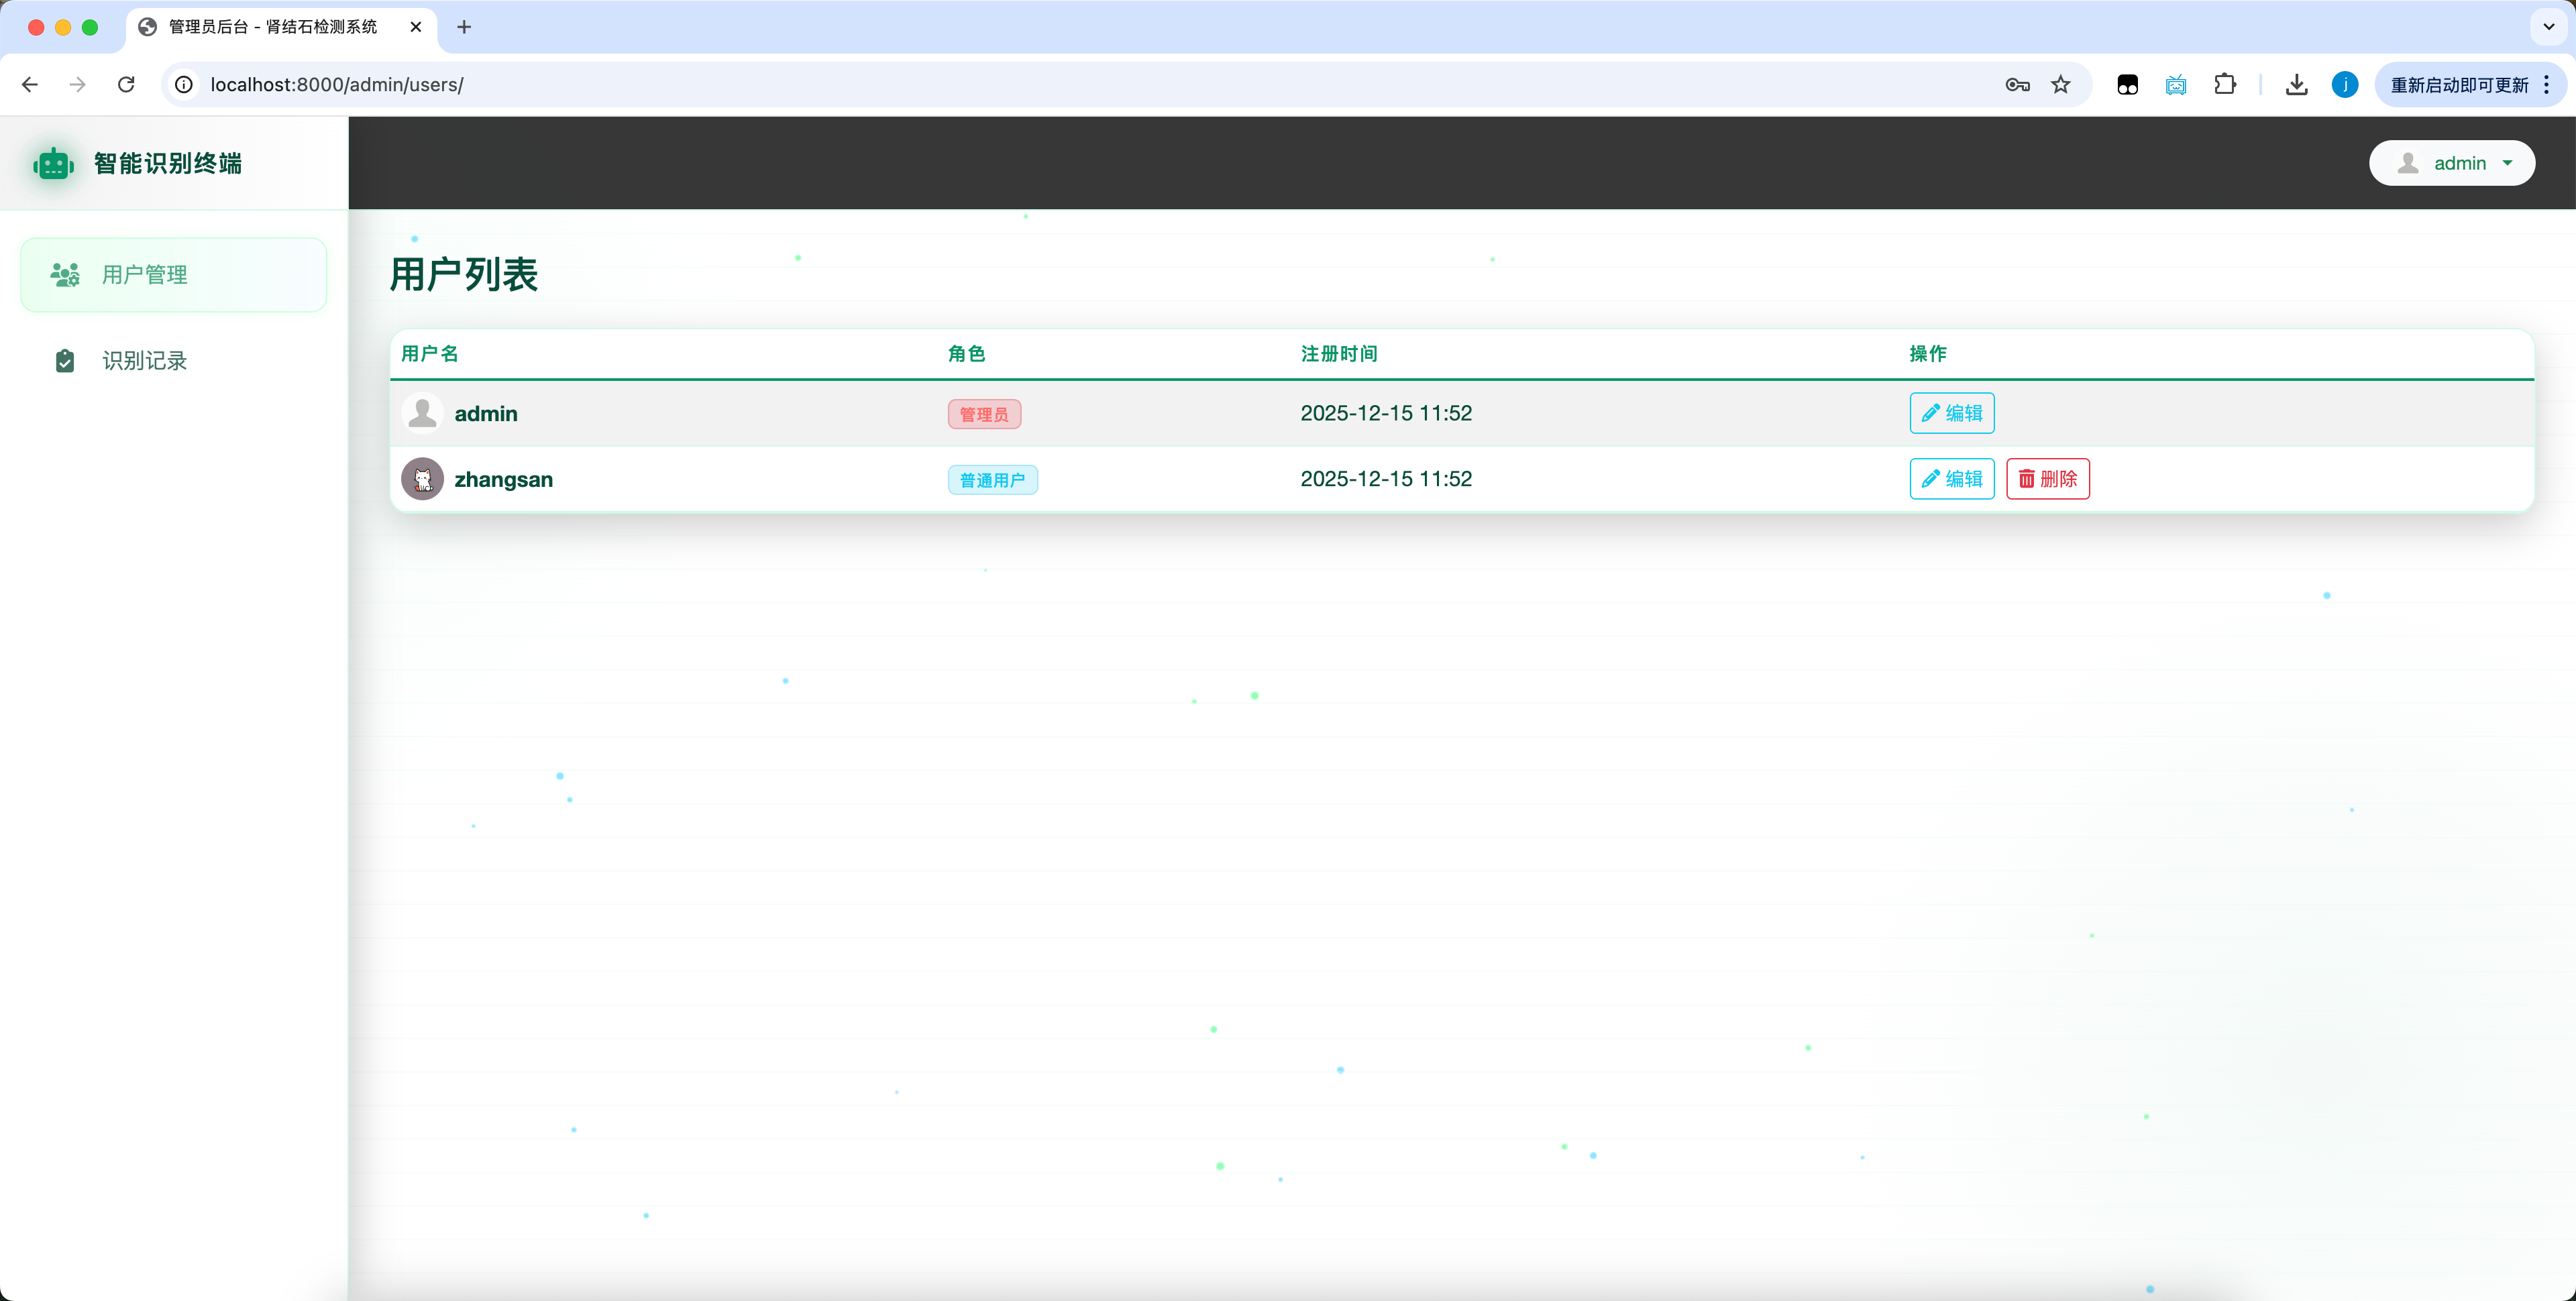Open the downloads icon in toolbar

[2297, 85]
